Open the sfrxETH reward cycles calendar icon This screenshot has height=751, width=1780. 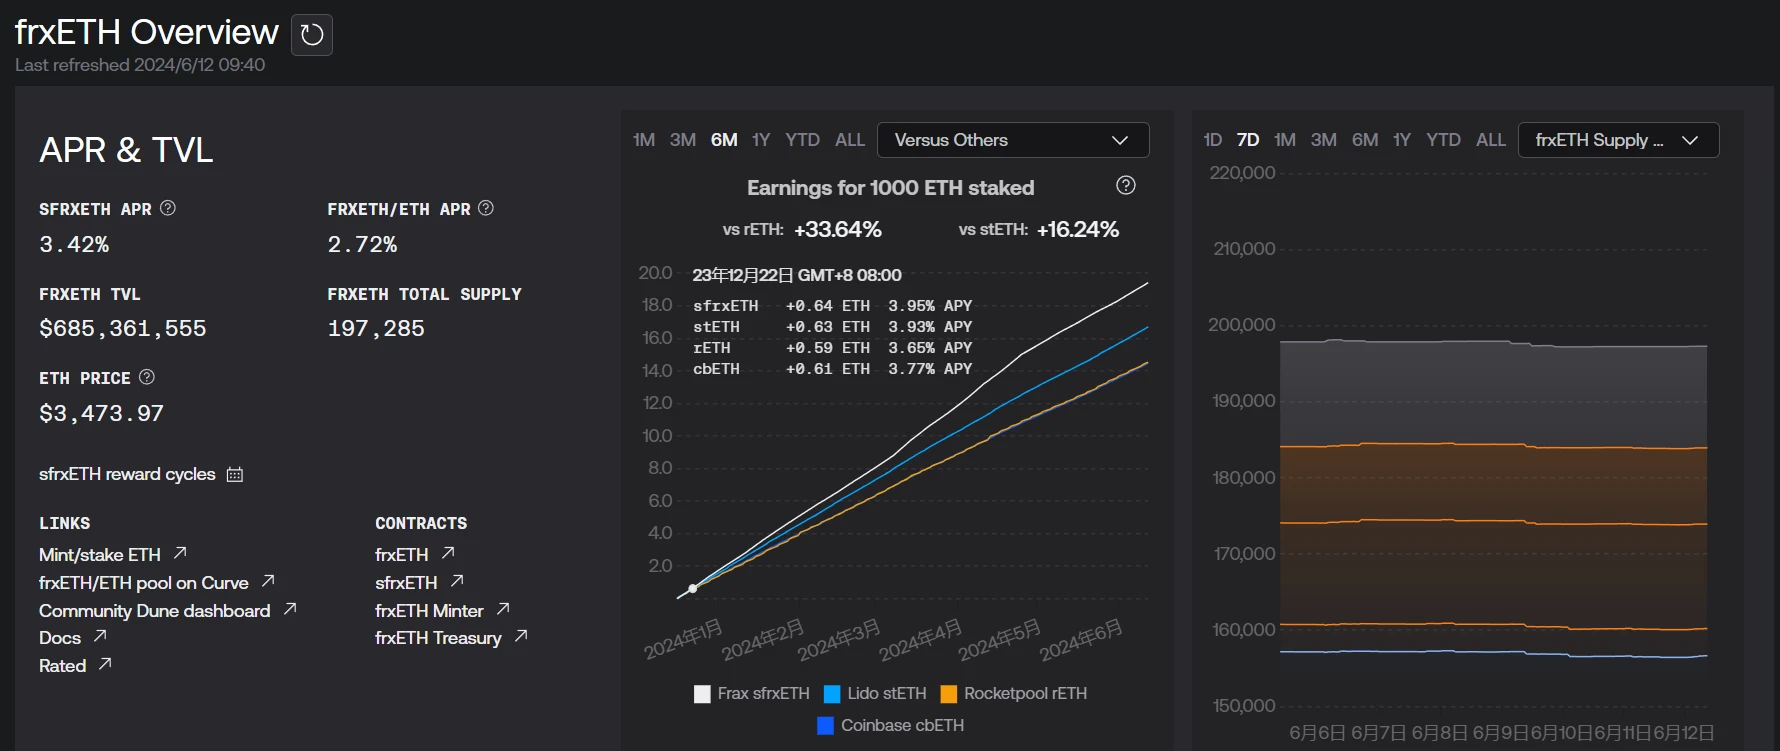click(235, 474)
